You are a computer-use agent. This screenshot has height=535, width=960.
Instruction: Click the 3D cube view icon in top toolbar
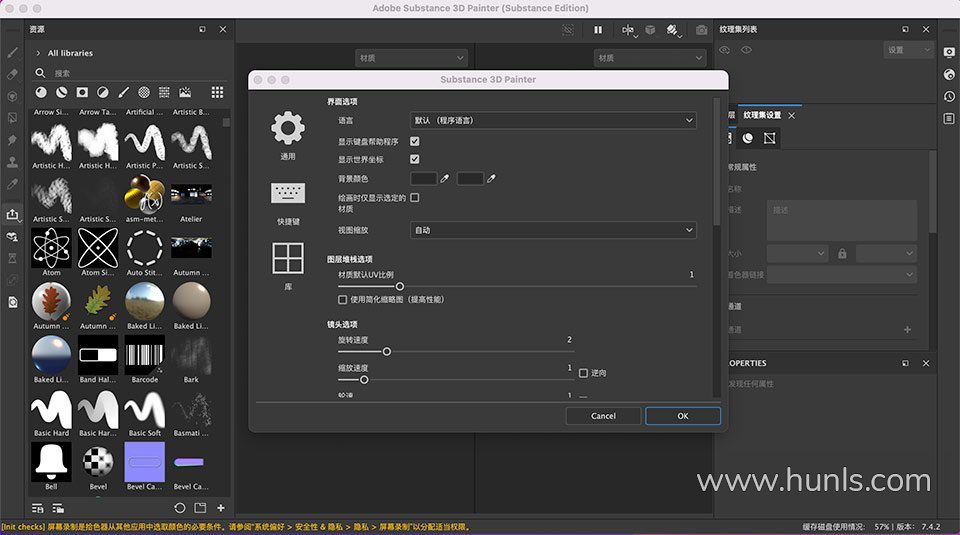point(650,29)
